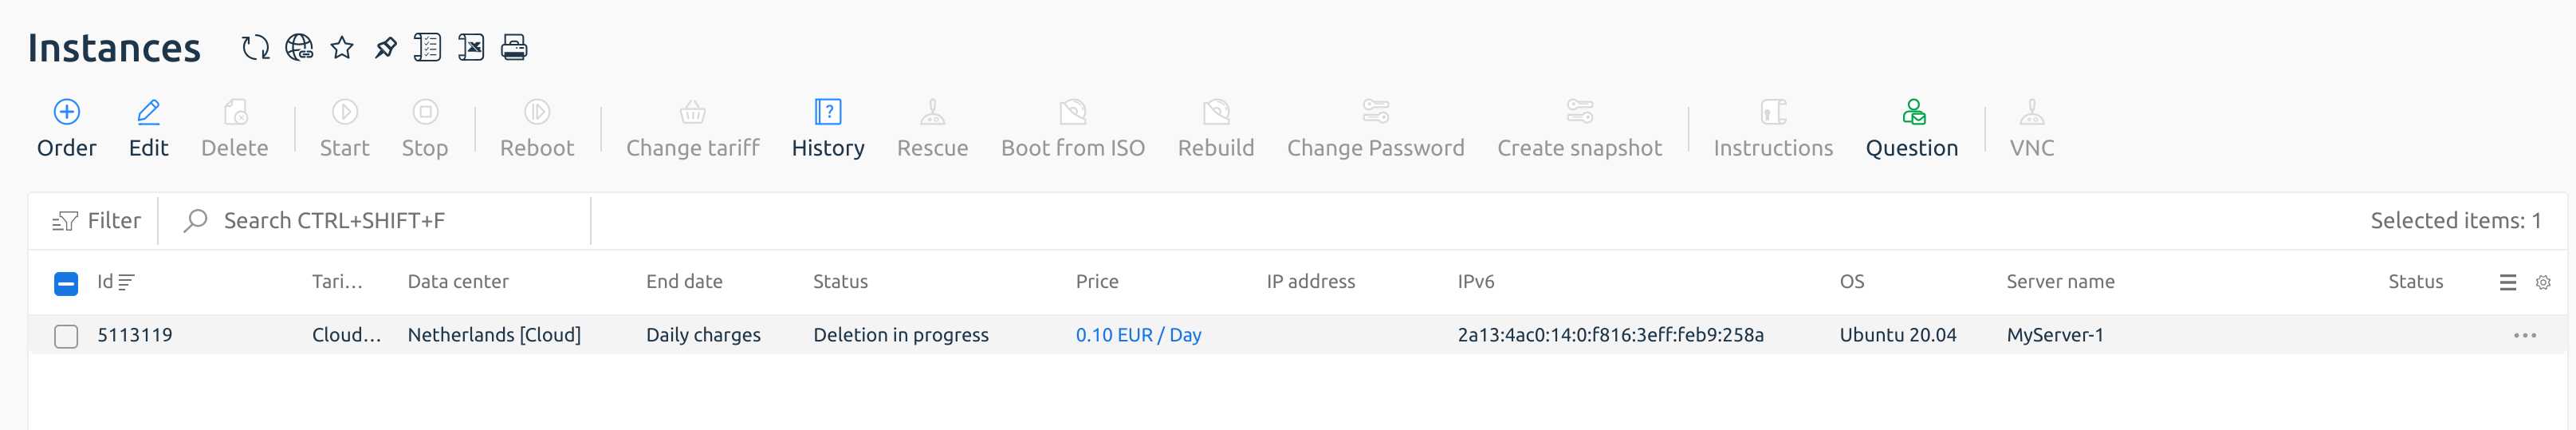Export table using the spreadsheet icon
Viewport: 2576px width, 430px height.
(471, 47)
